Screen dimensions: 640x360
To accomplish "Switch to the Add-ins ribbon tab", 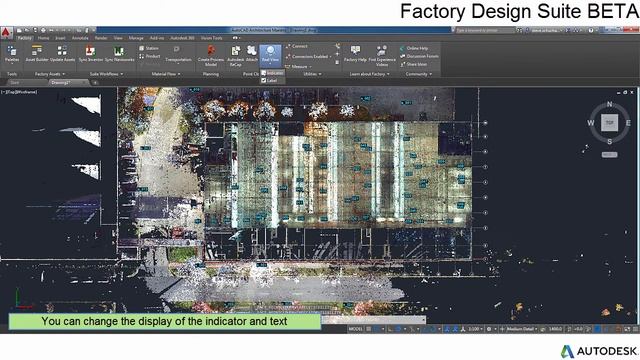I will tap(157, 38).
